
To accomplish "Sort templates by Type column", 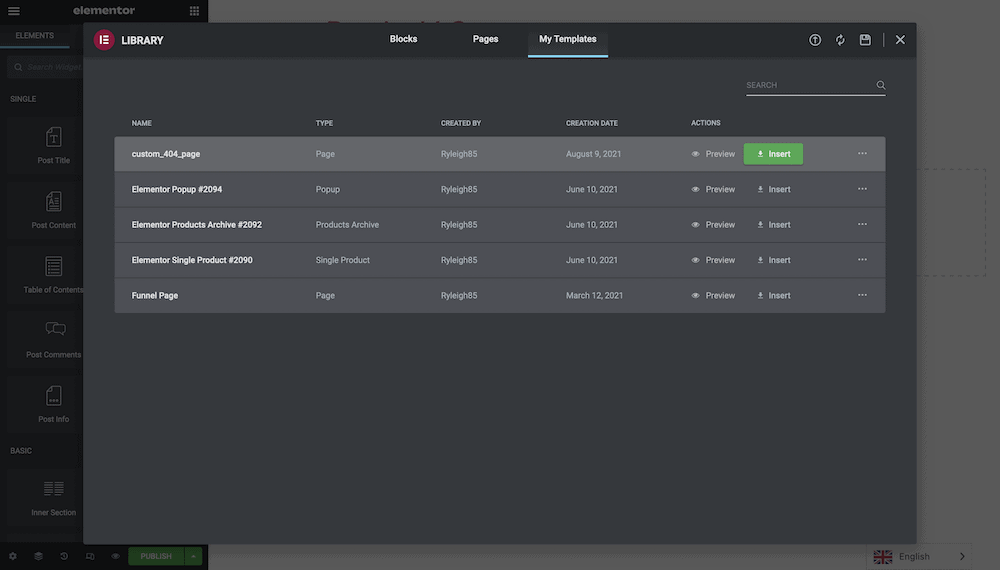I will (324, 123).
